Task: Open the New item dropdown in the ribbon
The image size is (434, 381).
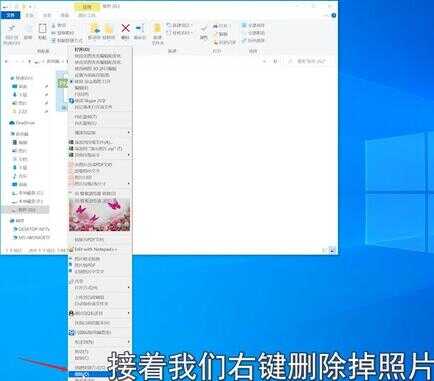Action: pyautogui.click(x=179, y=25)
